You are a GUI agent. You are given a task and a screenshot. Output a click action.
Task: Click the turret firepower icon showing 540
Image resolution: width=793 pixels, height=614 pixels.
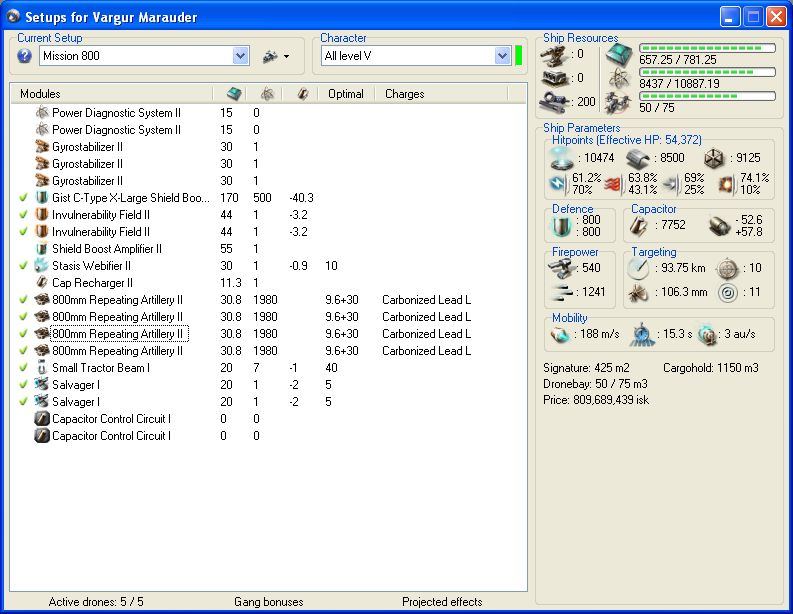(562, 267)
